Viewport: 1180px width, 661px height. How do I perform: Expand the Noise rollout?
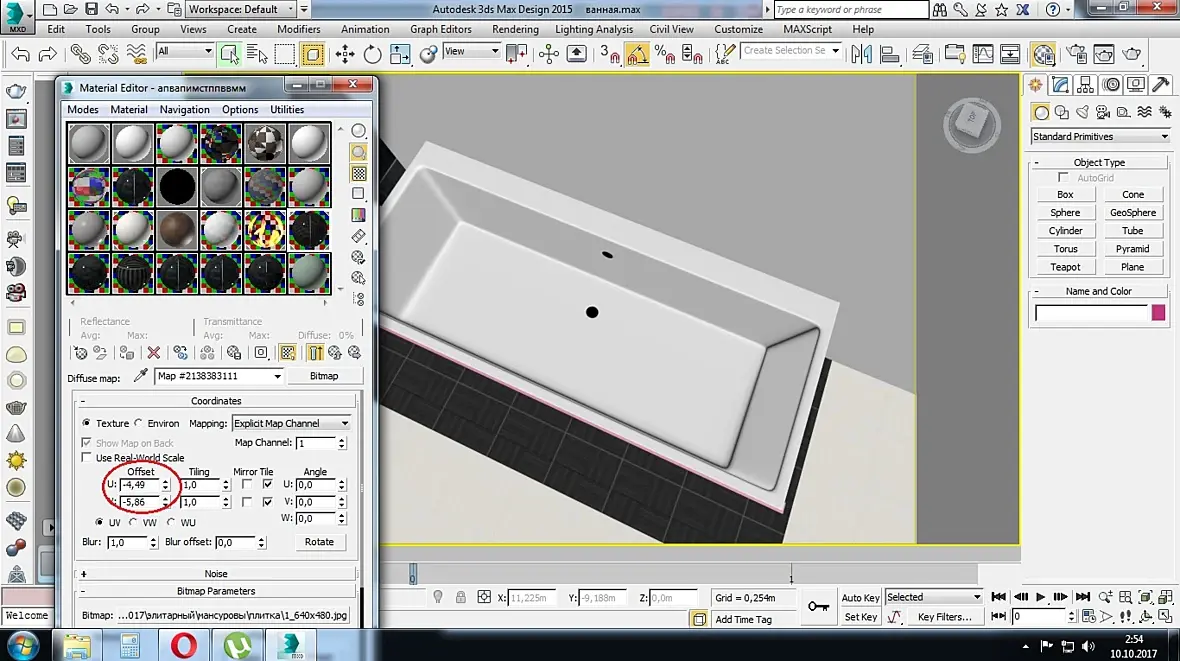coord(215,574)
